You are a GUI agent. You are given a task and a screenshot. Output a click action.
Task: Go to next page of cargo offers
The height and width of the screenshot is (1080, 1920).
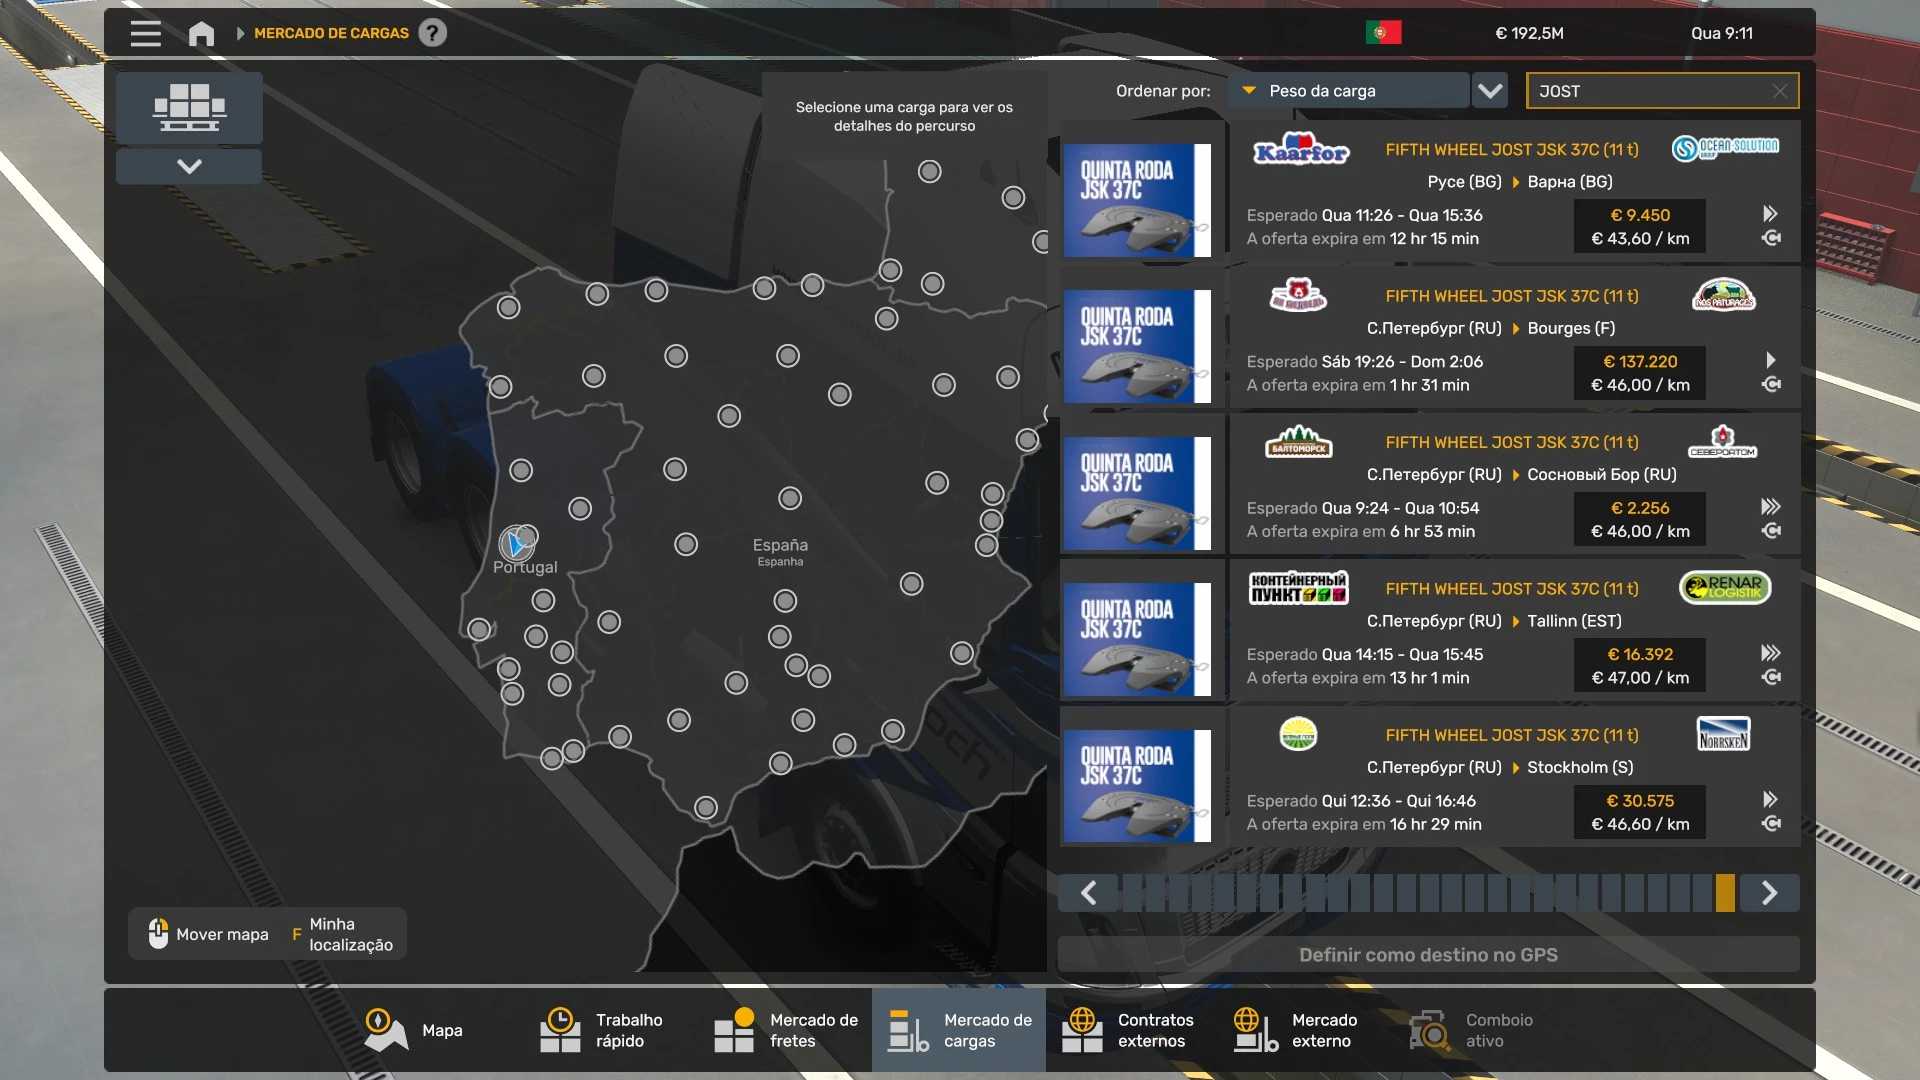tap(1769, 893)
